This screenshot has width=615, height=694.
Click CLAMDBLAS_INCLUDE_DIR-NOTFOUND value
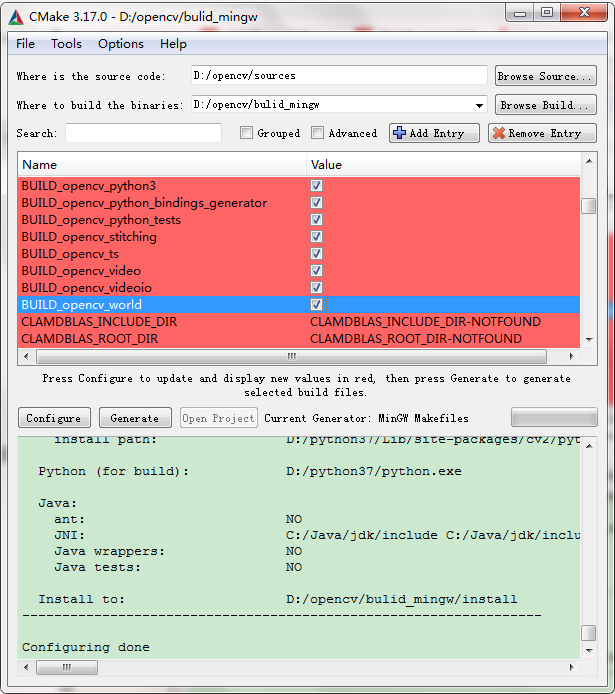point(425,321)
